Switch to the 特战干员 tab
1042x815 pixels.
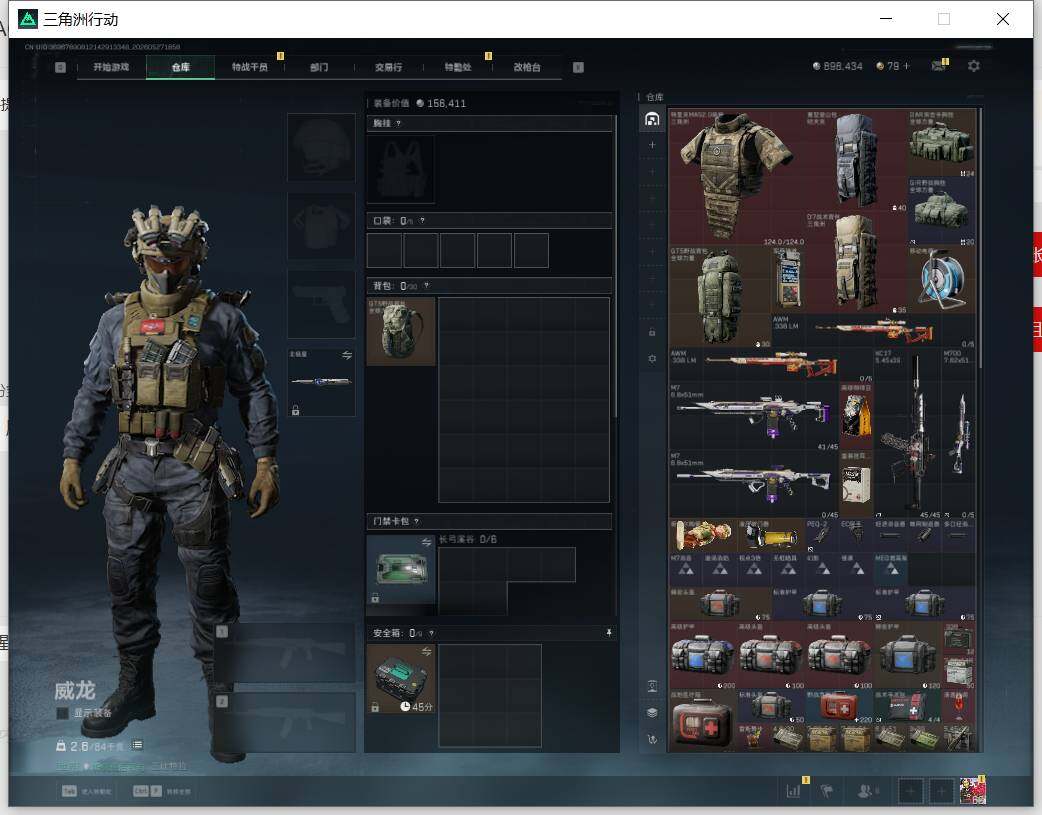[250, 67]
